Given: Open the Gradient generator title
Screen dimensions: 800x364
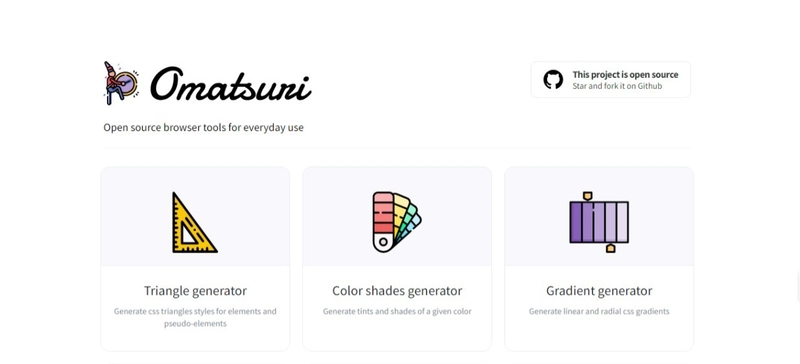Looking at the screenshot, I should click(x=599, y=291).
